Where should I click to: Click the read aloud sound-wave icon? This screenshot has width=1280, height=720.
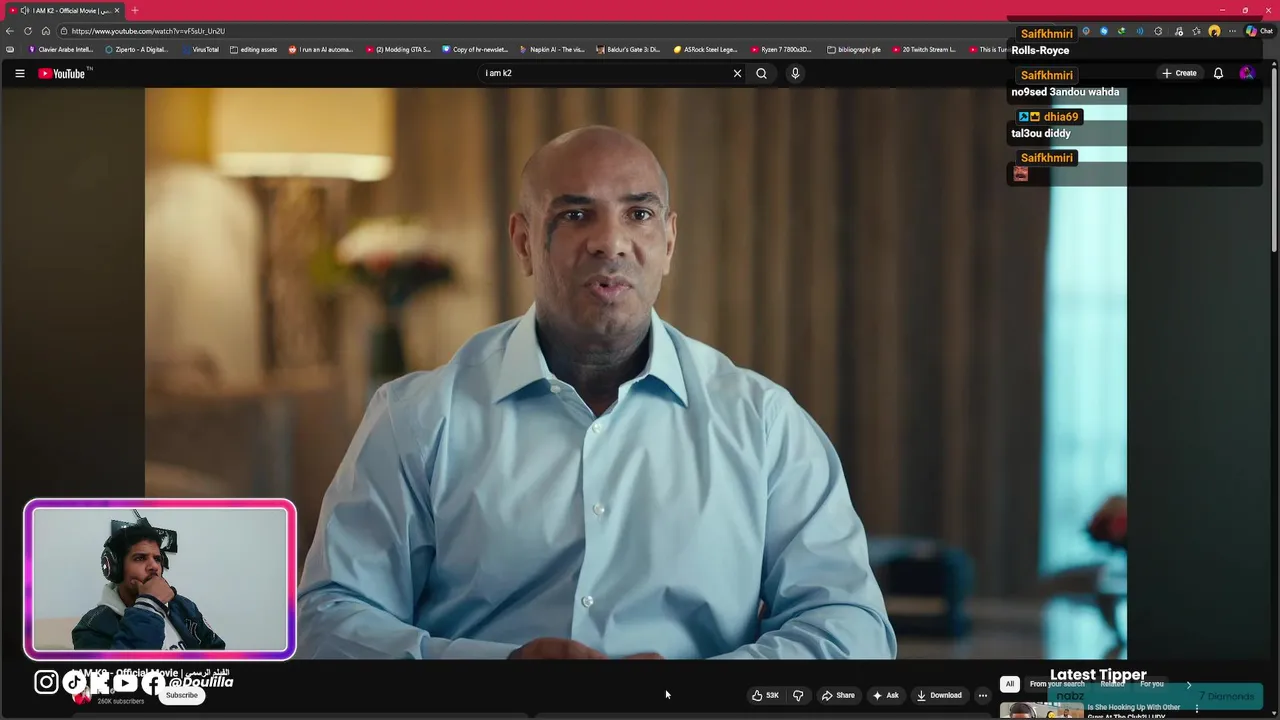(1139, 31)
